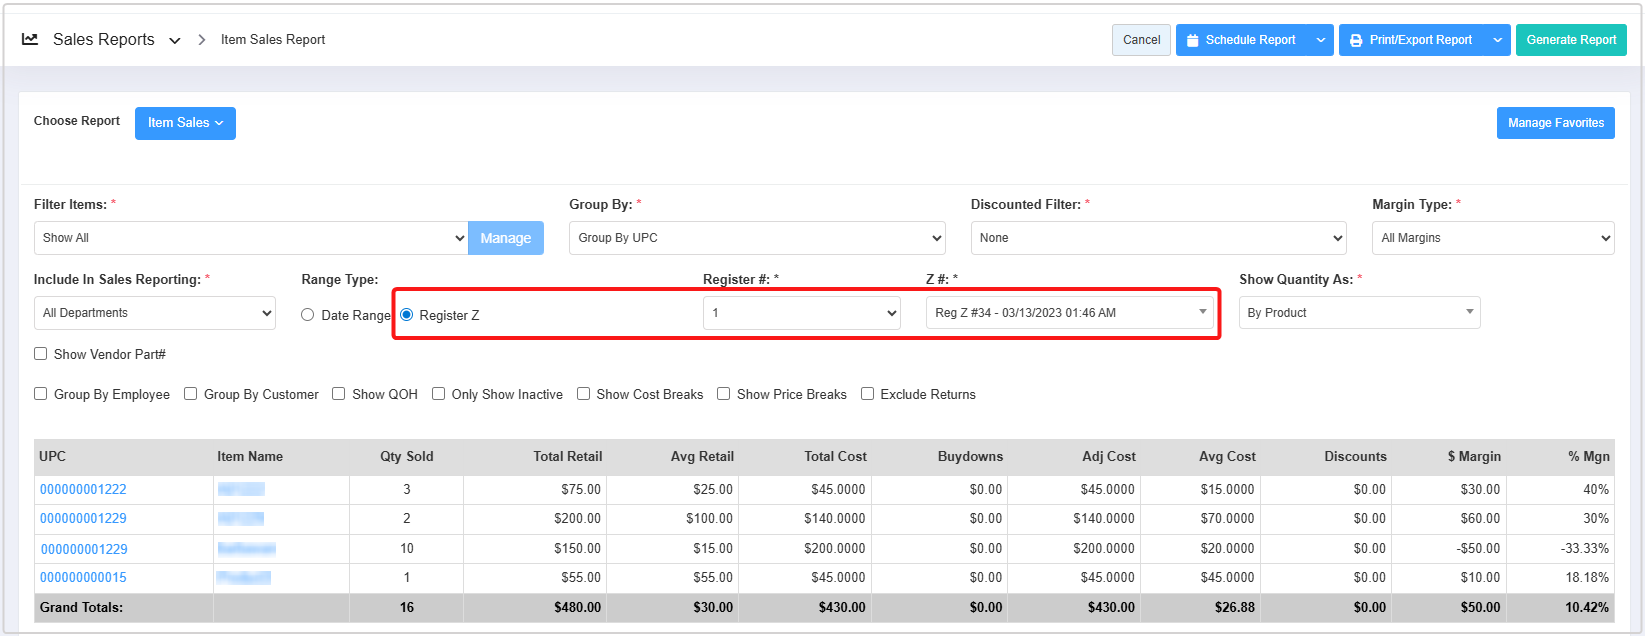Click the calendar icon on Schedule Report
This screenshot has height=636, width=1645.
[1192, 41]
